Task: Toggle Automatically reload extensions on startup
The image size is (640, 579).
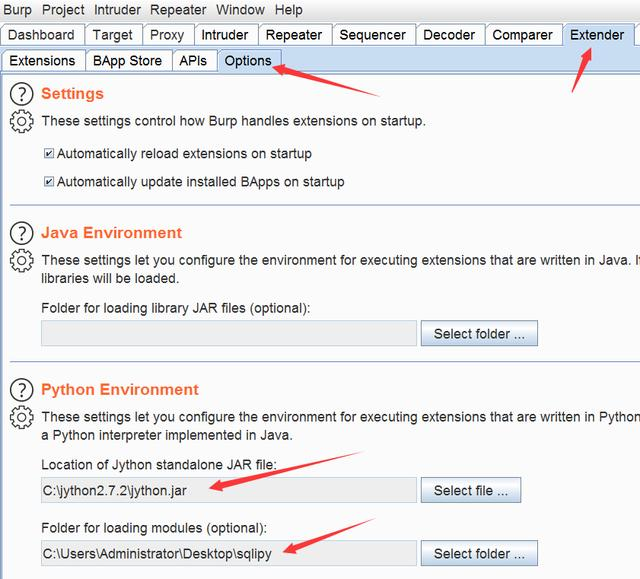Action: (x=49, y=154)
